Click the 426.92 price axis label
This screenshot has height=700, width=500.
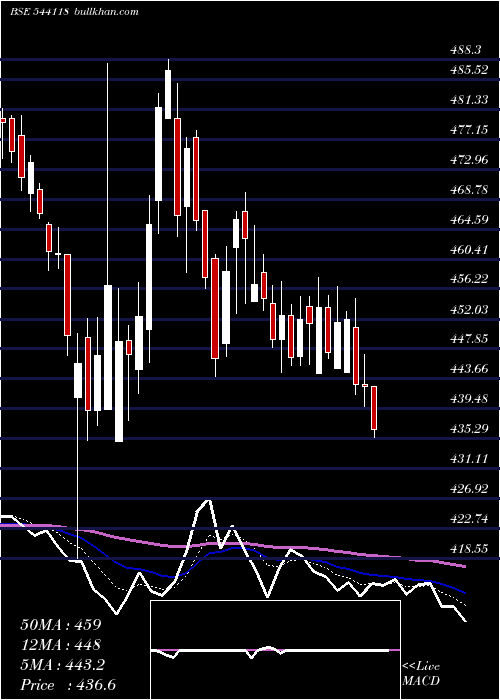pyautogui.click(x=469, y=489)
